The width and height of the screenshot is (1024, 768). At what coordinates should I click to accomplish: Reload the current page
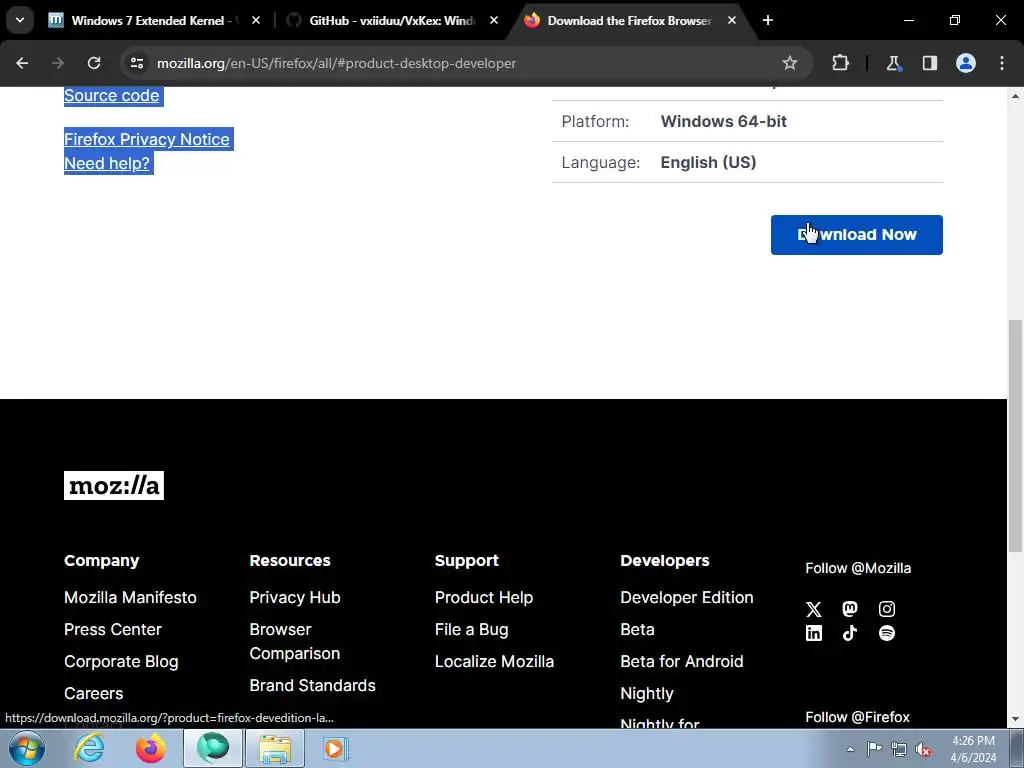tap(94, 63)
